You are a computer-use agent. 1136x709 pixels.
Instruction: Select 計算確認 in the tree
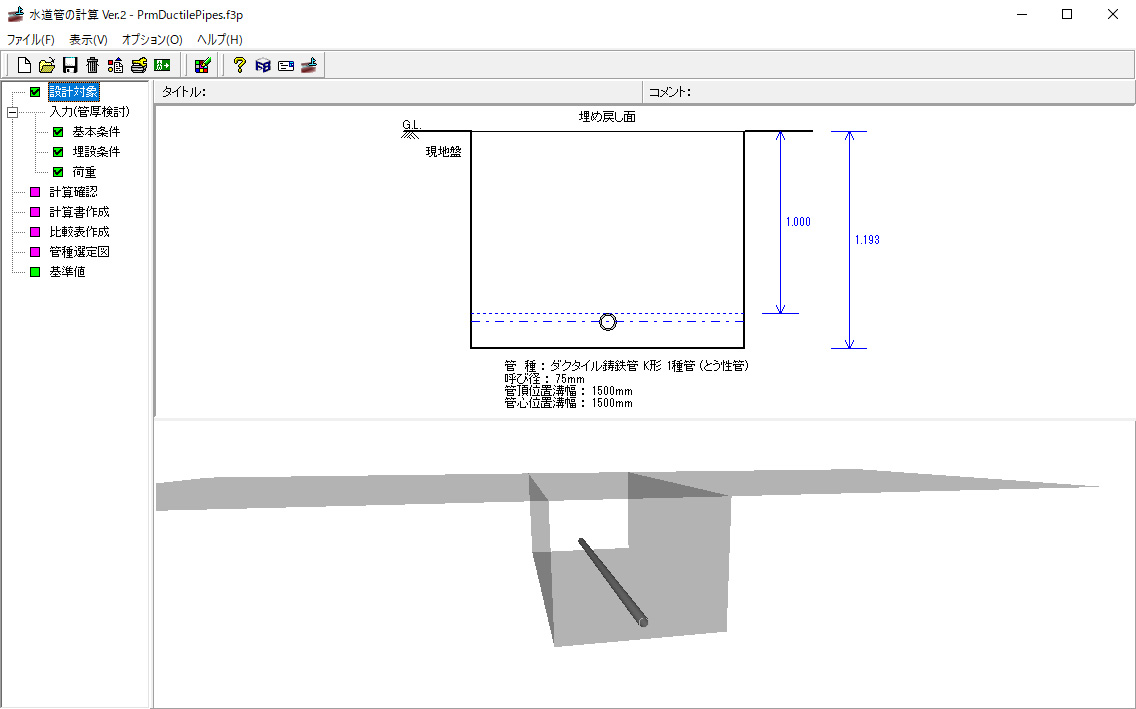[x=73, y=192]
